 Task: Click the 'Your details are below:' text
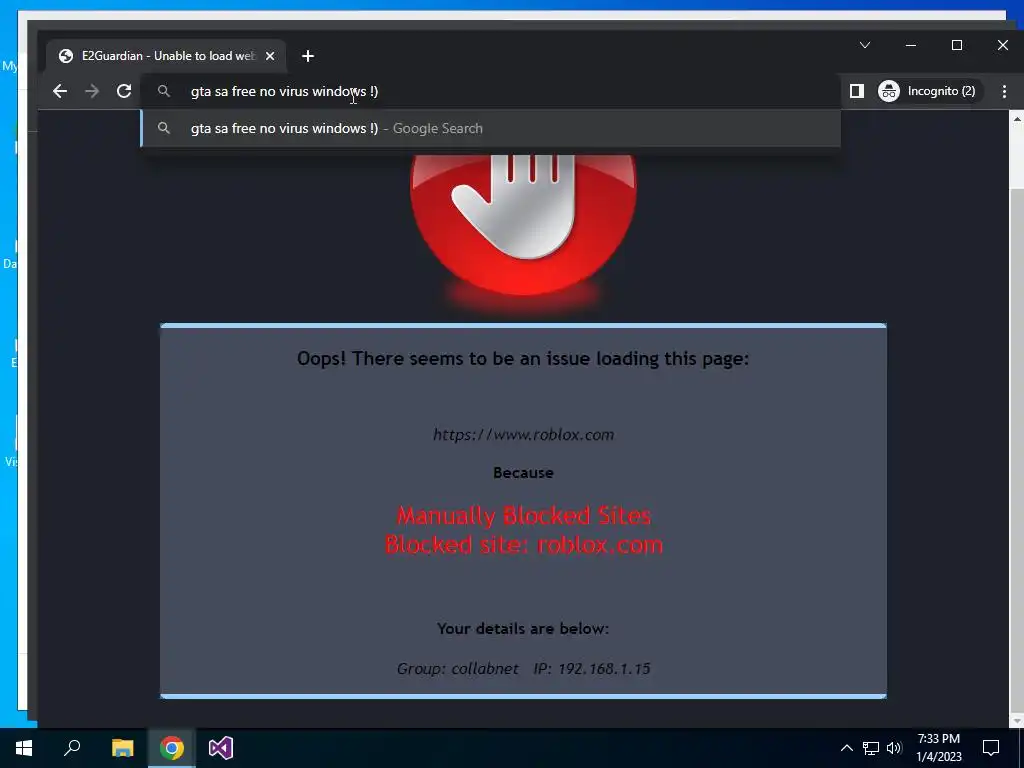coord(523,629)
